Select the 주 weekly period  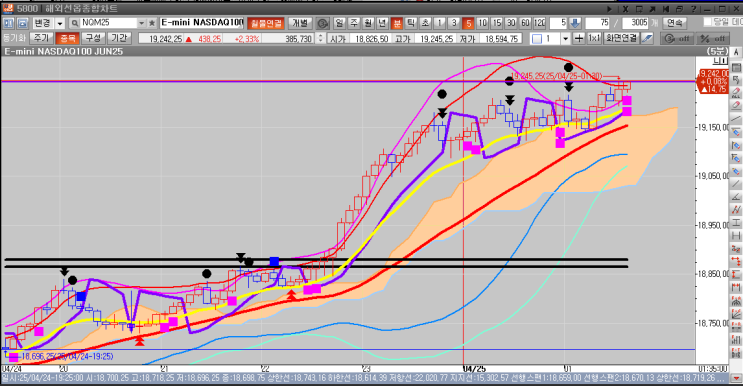(x=354, y=23)
